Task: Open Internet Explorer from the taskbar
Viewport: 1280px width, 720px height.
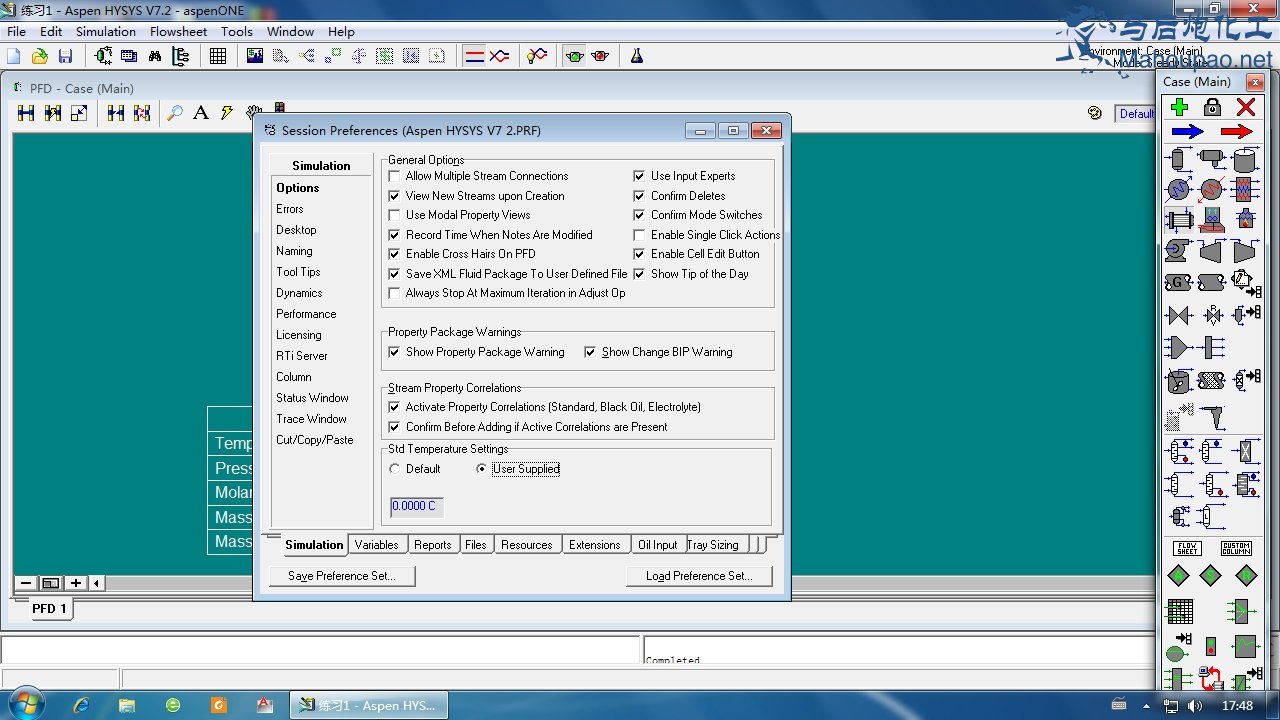Action: [81, 705]
